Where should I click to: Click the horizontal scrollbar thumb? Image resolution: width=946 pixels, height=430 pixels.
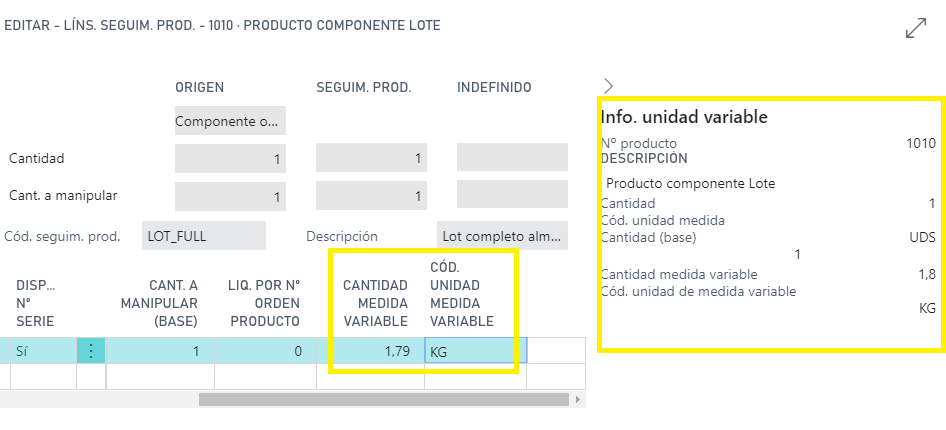(384, 399)
